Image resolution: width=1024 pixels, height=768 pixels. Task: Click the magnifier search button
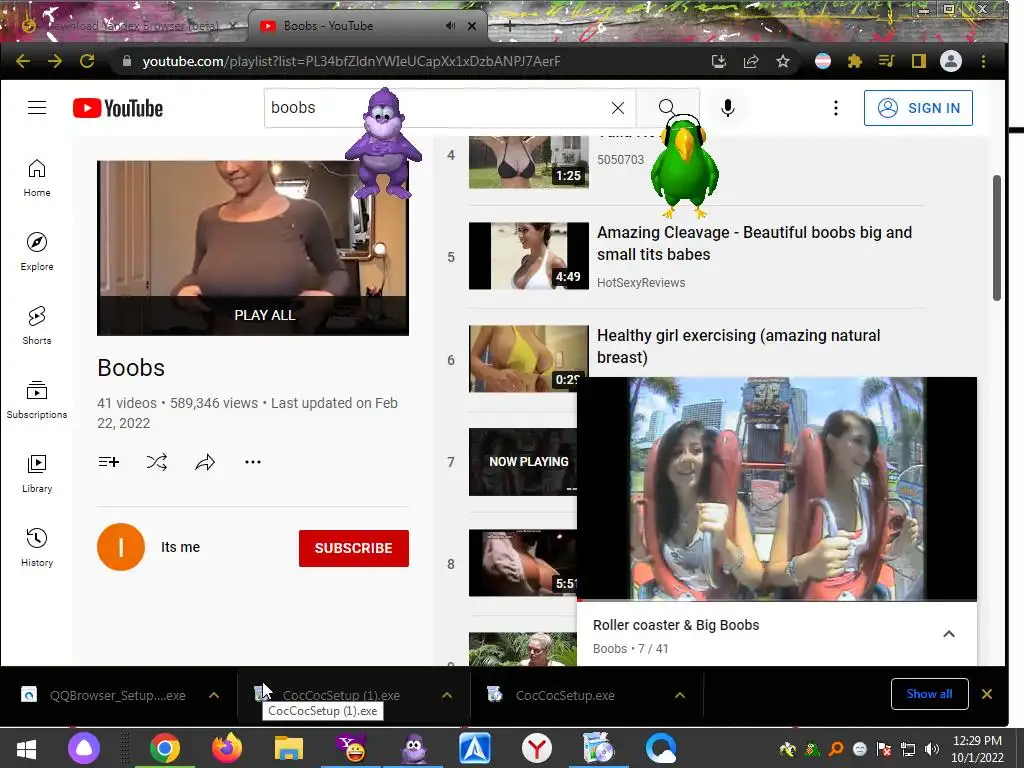[667, 108]
